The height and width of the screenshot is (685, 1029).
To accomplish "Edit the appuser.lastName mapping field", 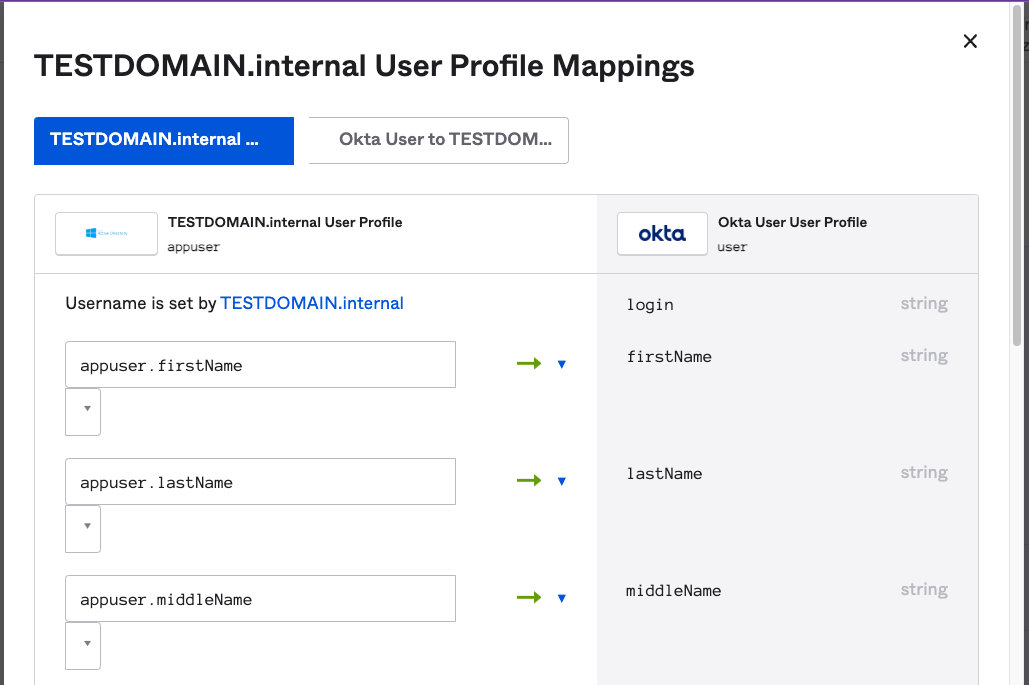I will pyautogui.click(x=261, y=482).
